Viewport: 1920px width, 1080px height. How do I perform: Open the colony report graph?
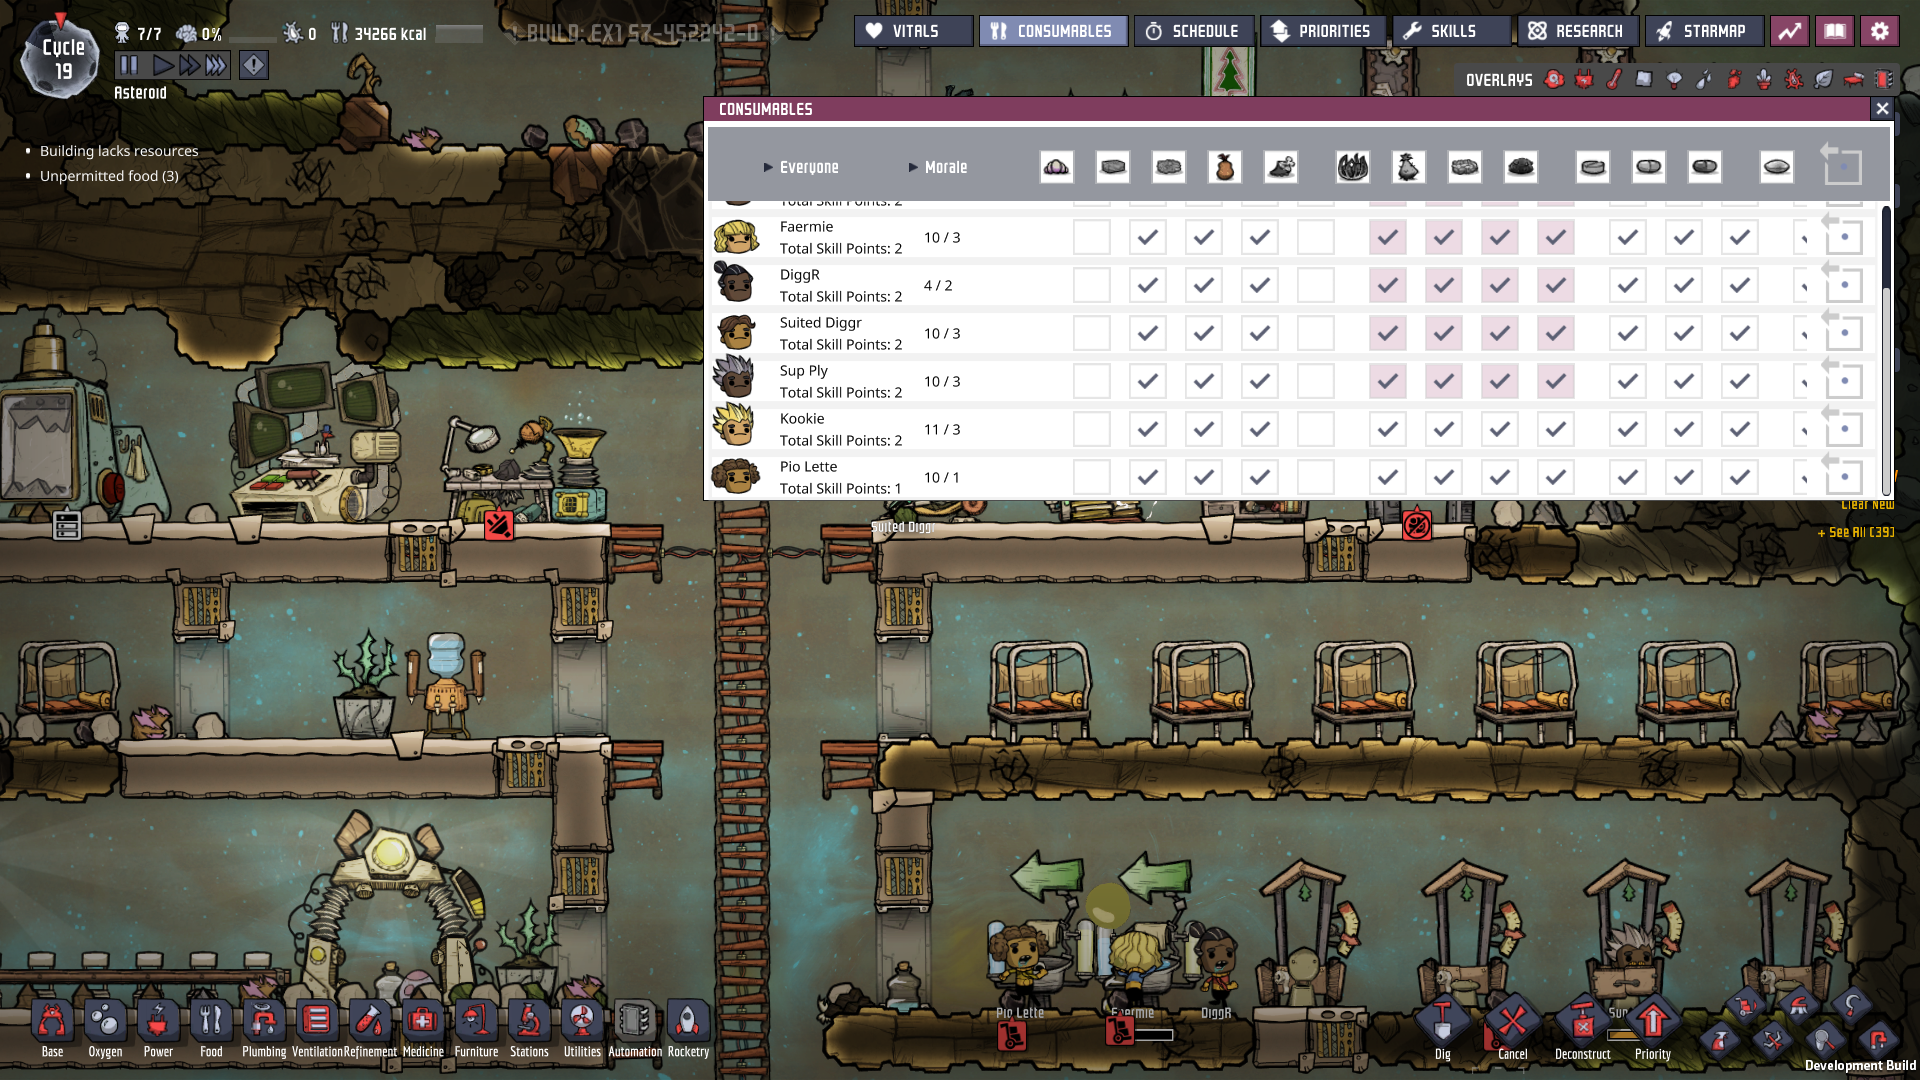[1790, 31]
